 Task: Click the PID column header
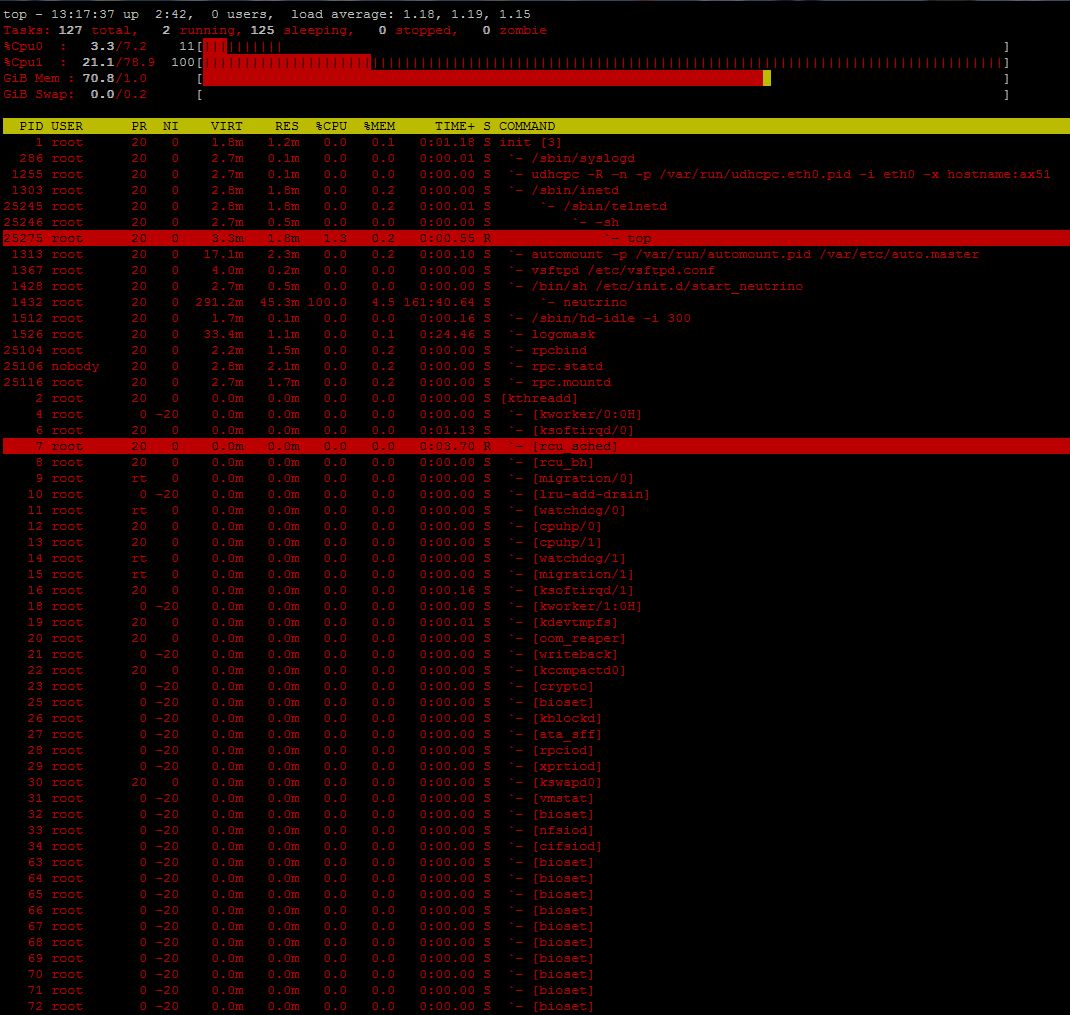(32, 126)
